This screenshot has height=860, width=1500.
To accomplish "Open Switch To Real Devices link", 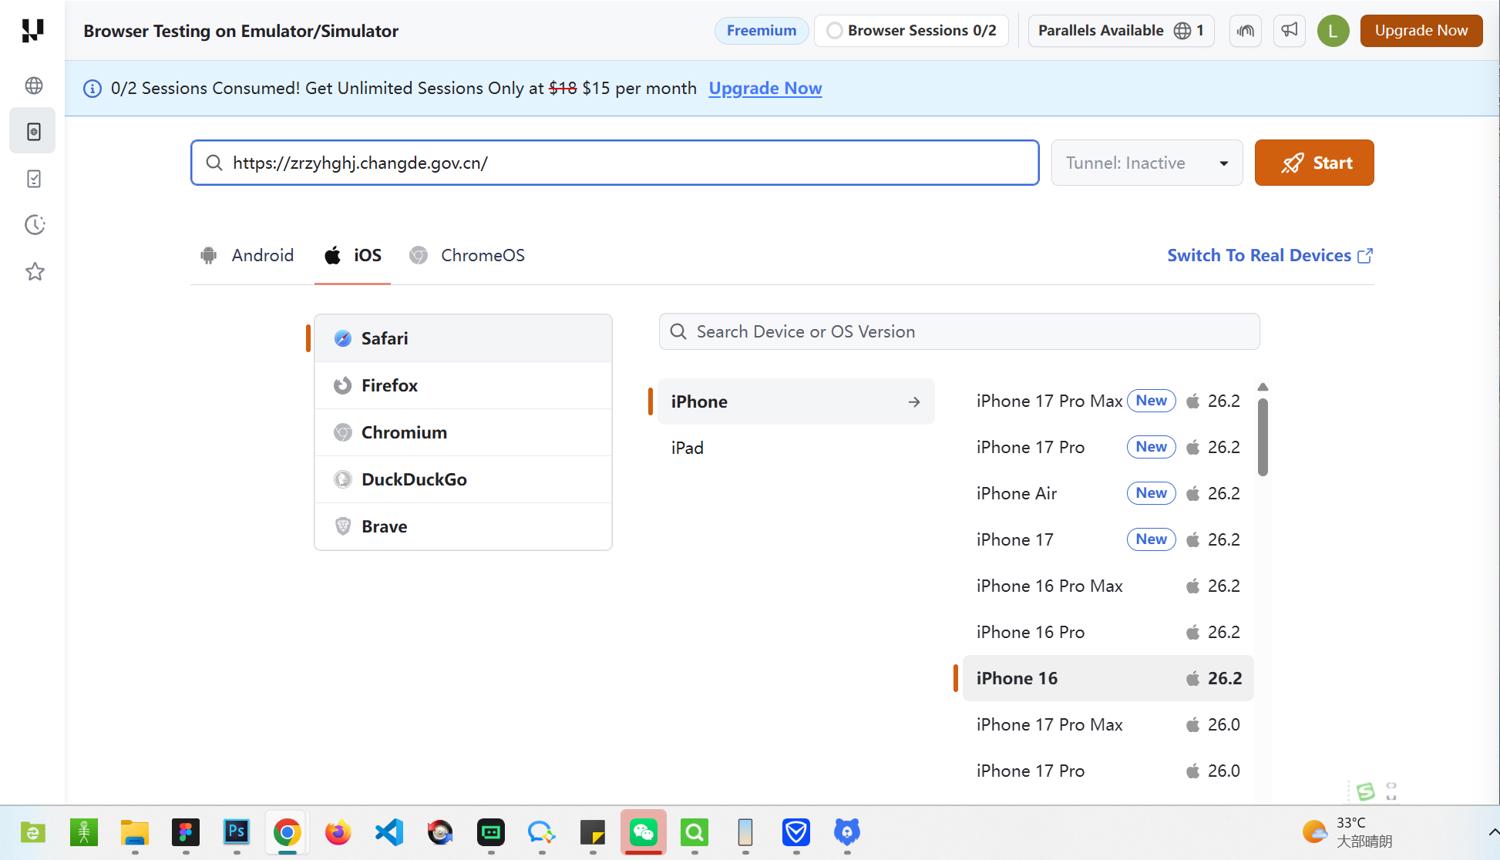I will pyautogui.click(x=1270, y=255).
